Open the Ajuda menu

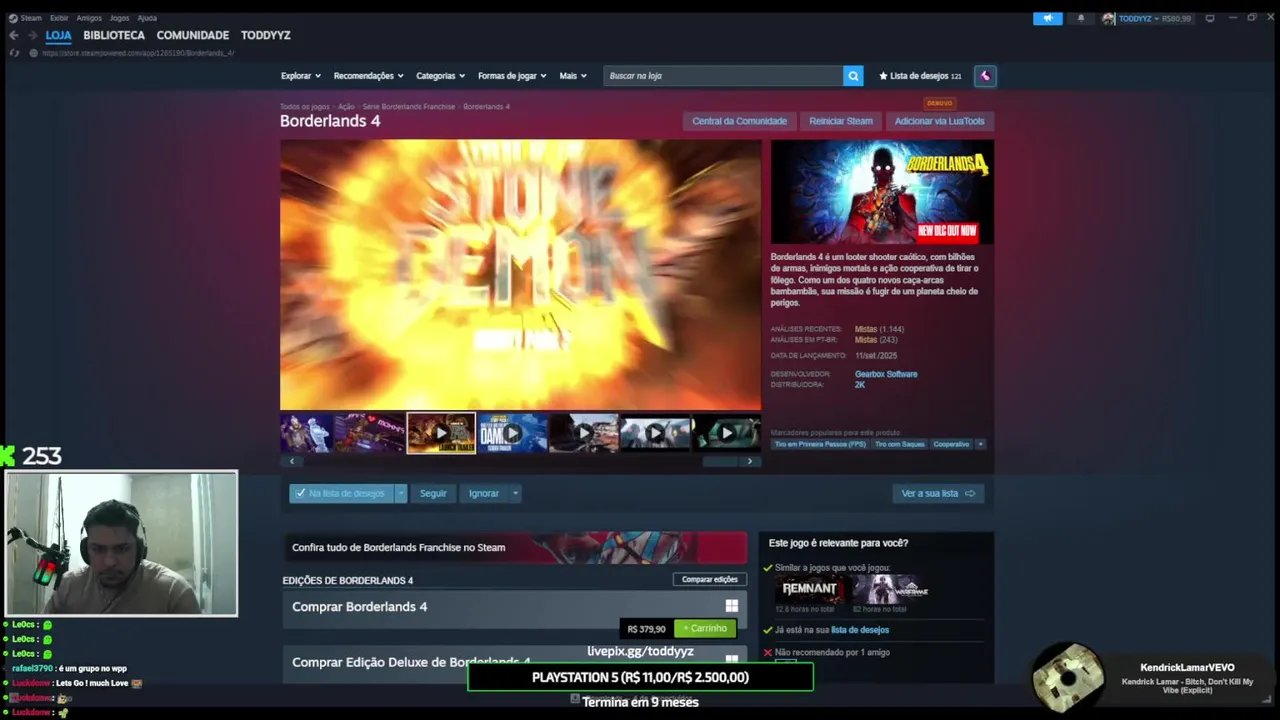coord(147,18)
